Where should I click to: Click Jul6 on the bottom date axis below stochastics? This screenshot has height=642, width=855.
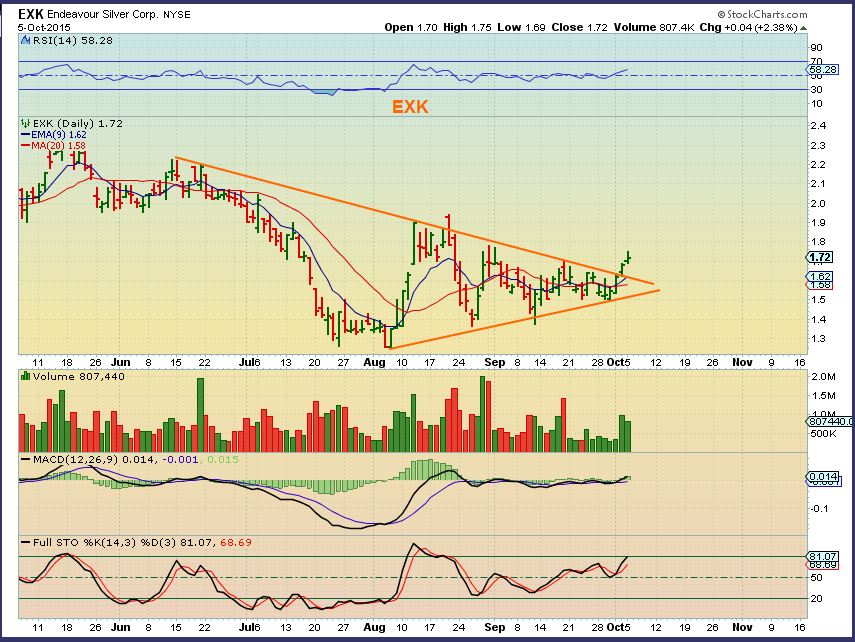point(250,627)
